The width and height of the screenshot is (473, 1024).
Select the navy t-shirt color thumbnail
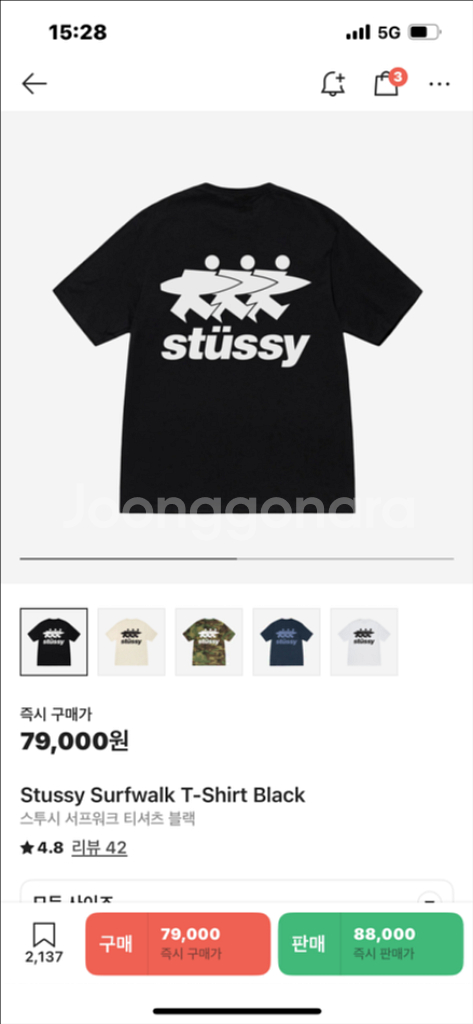[287, 641]
